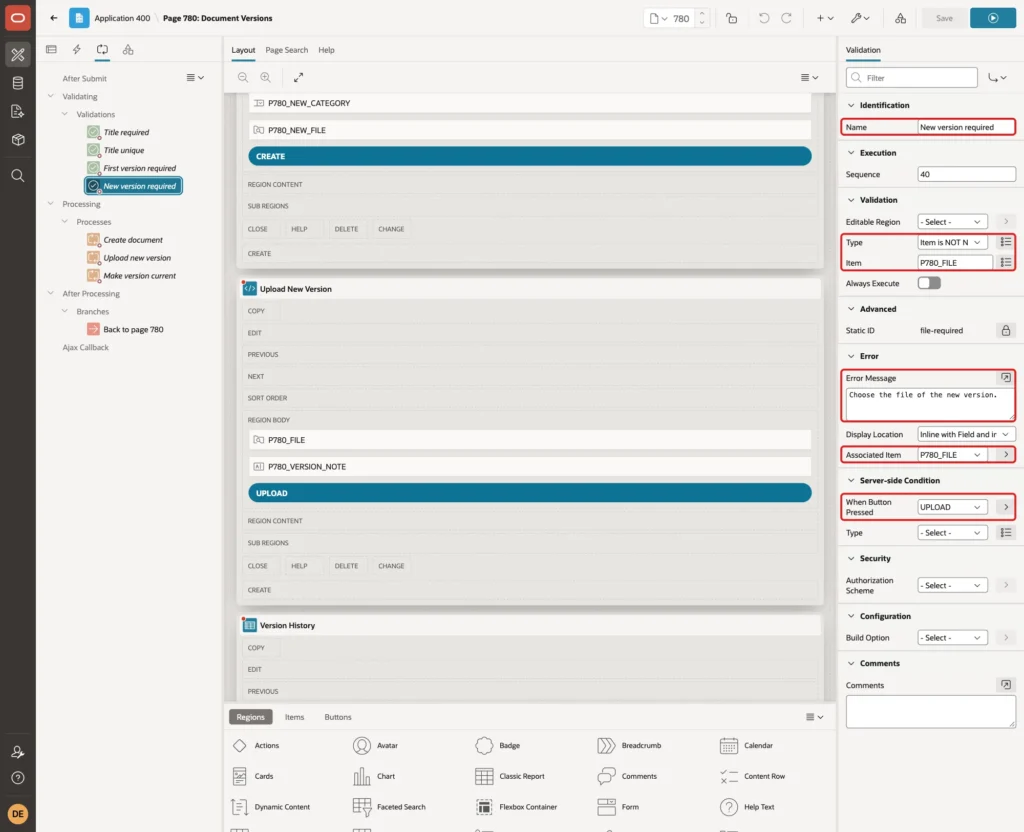Open the administration user icon
Image resolution: width=1024 pixels, height=832 pixels.
[x=18, y=752]
